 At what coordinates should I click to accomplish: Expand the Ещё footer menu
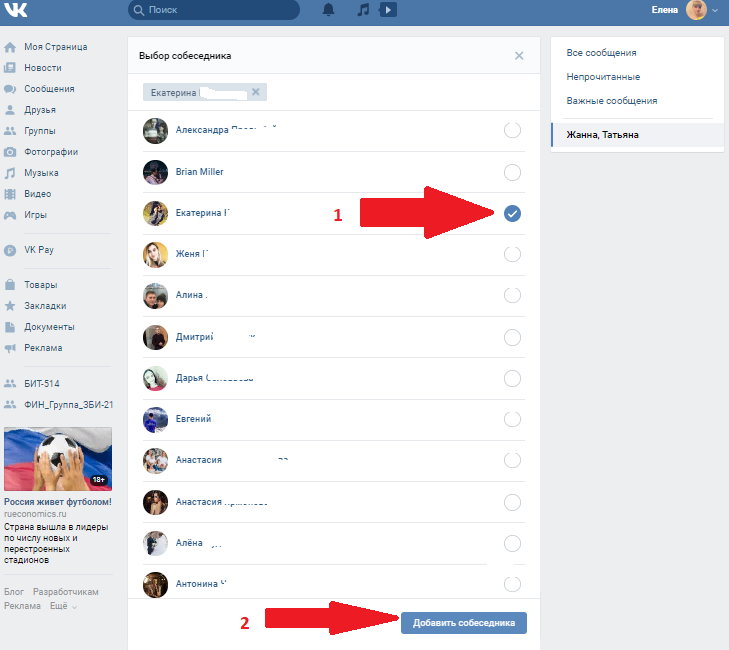pyautogui.click(x=63, y=606)
